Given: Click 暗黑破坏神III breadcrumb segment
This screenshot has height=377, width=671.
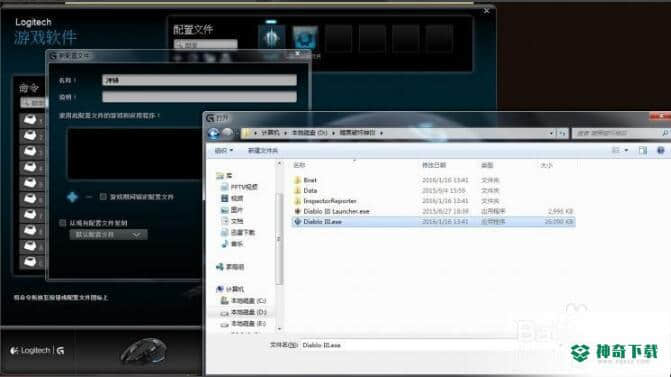Looking at the screenshot, I should pyautogui.click(x=357, y=133).
